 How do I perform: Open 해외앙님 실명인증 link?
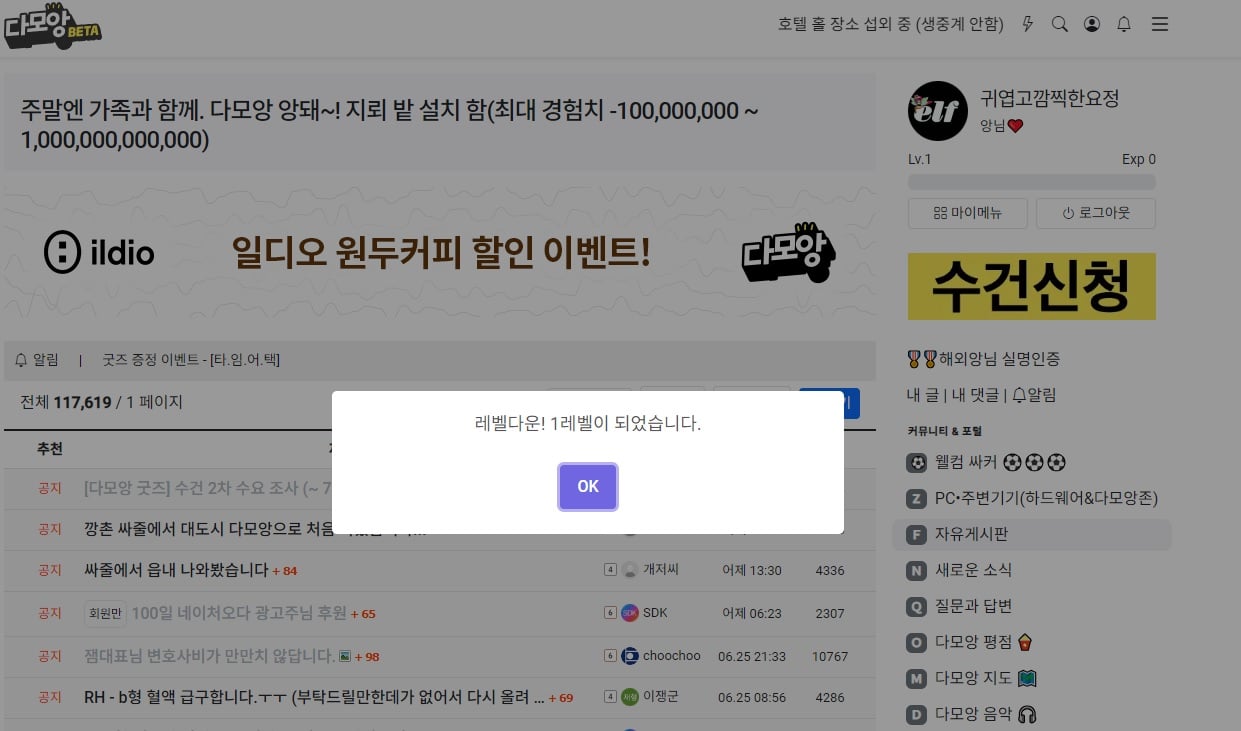[984, 358]
